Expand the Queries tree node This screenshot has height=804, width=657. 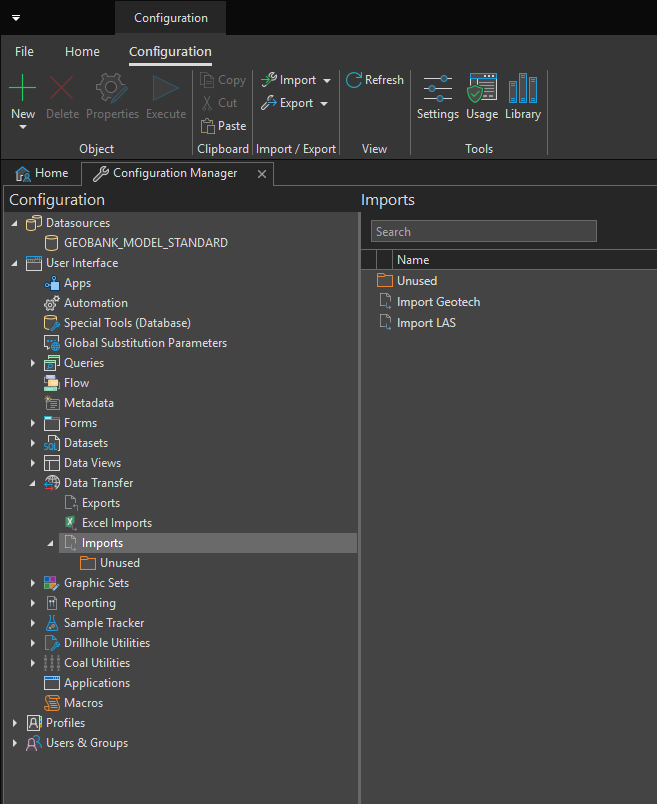click(33, 363)
